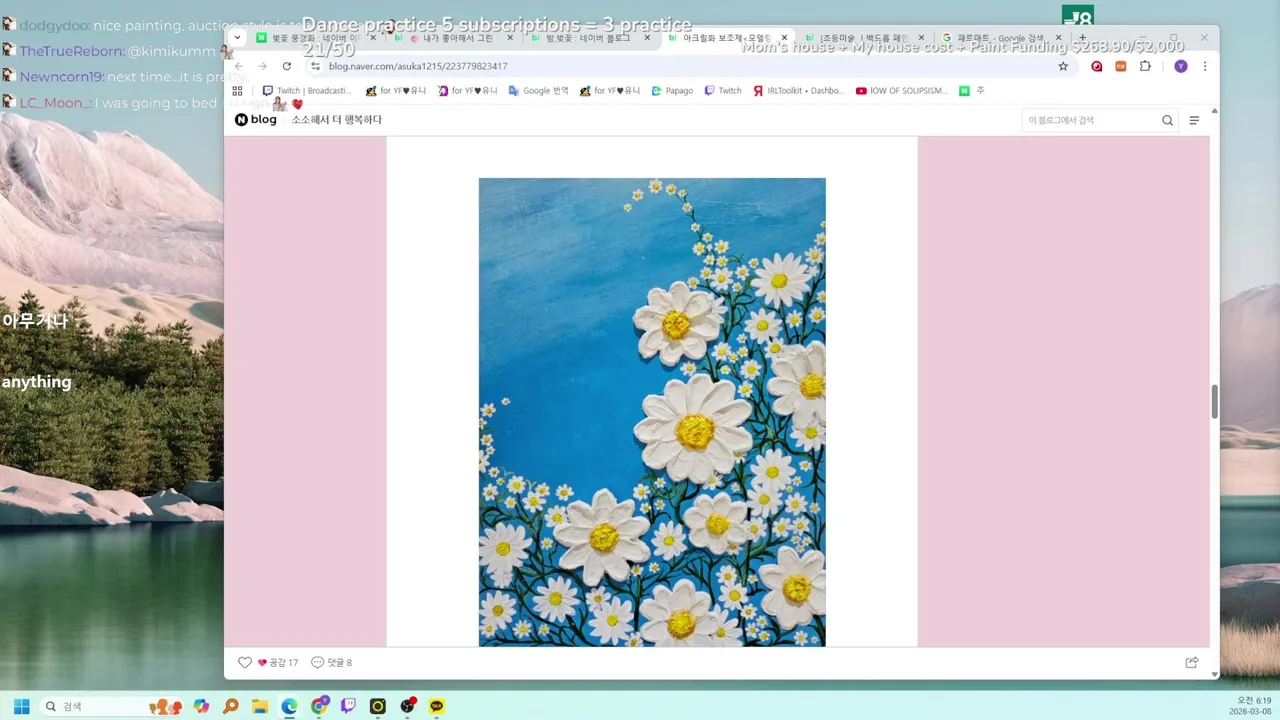Focus the 이 블로그에서 검색 field

point(1090,120)
